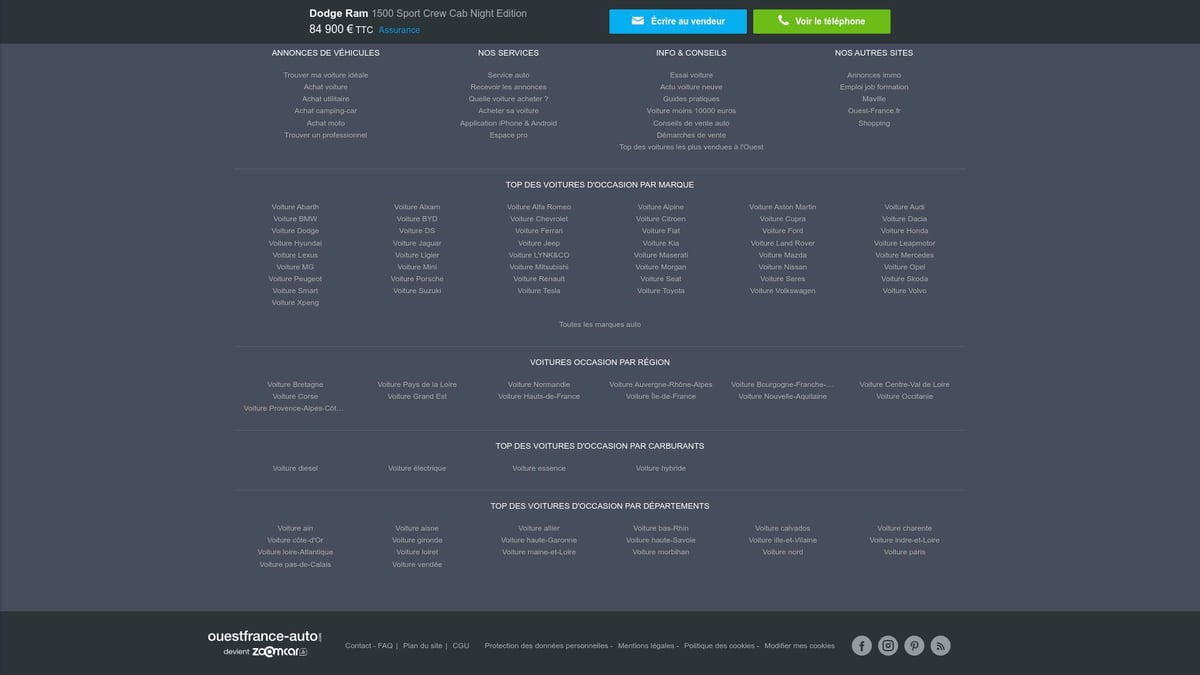Open Voiture Audi link
This screenshot has width=1200, height=675.
(x=904, y=207)
